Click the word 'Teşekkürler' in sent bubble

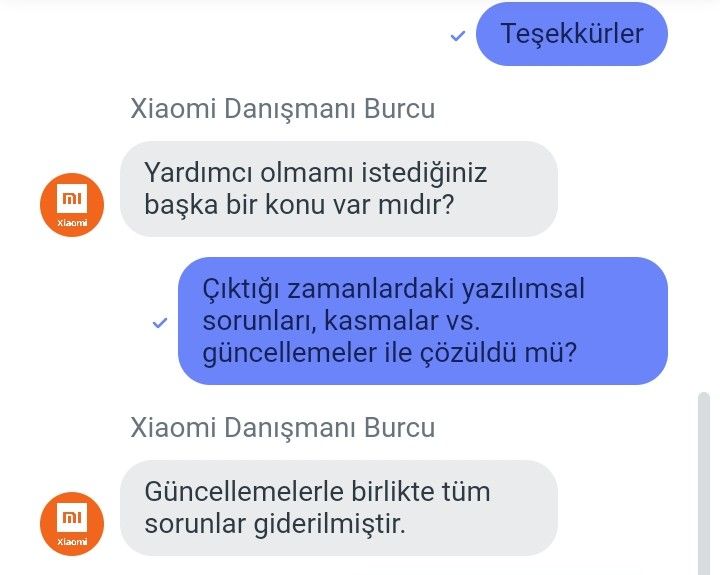coord(572,34)
